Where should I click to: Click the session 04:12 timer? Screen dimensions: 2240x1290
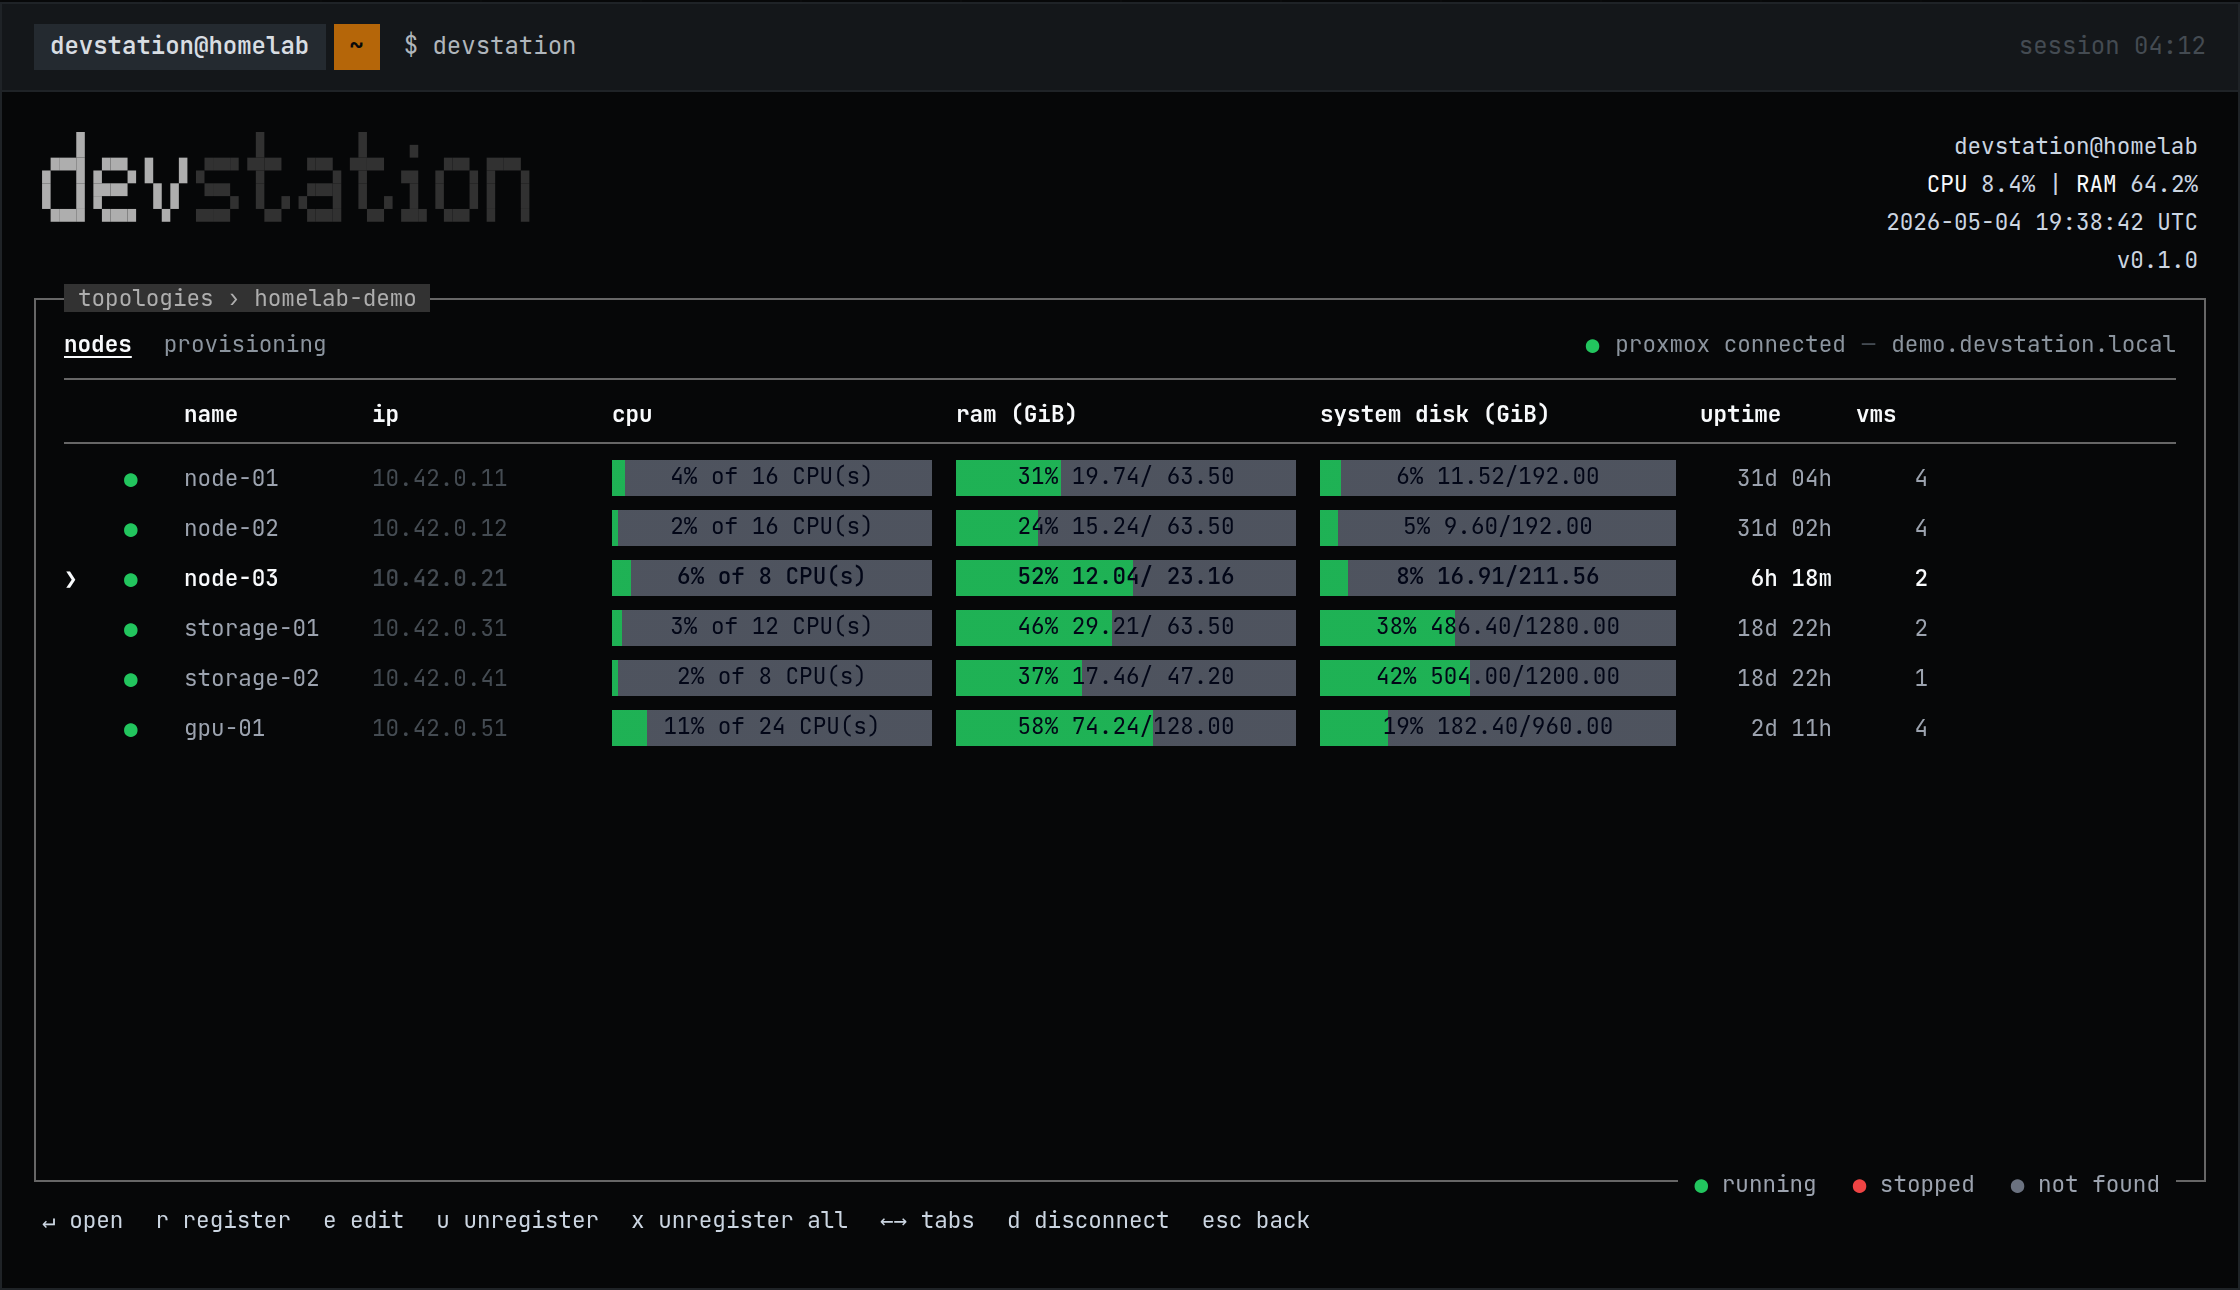tap(2112, 46)
